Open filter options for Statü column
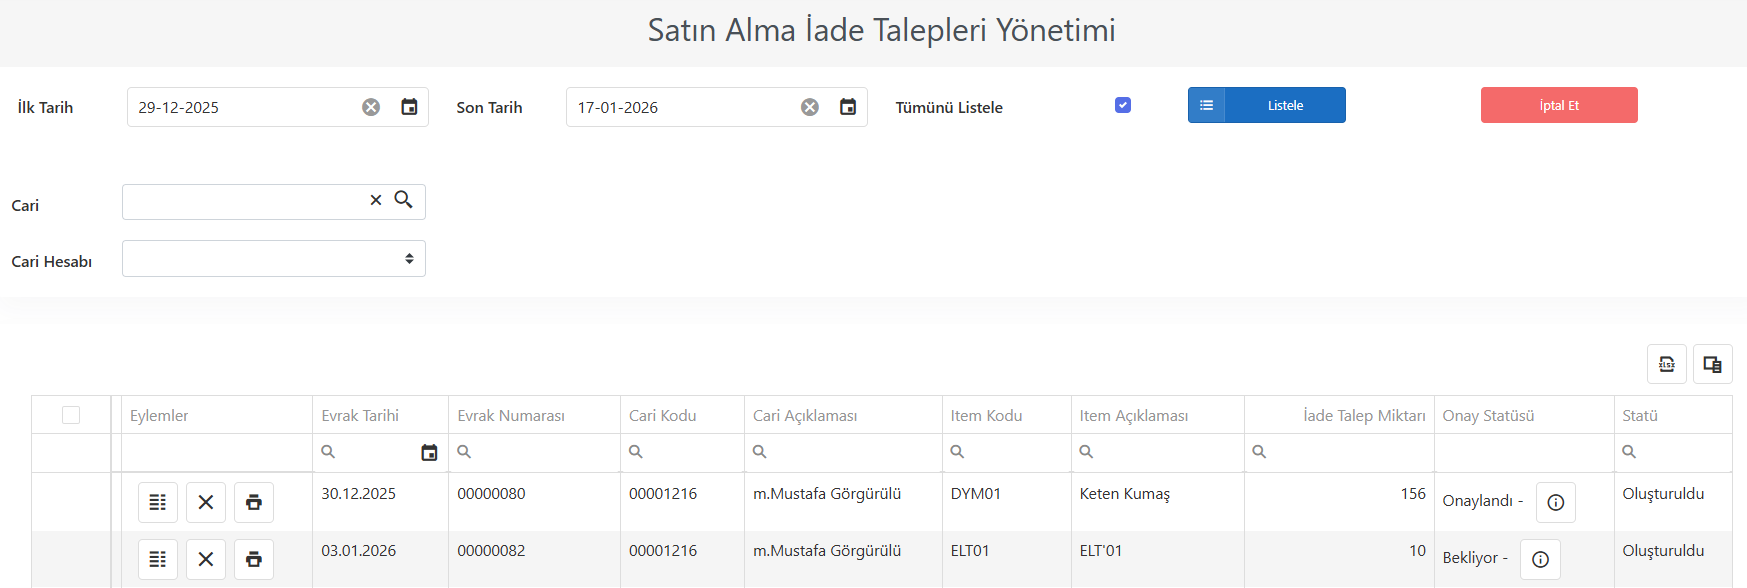The height and width of the screenshot is (588, 1747). tap(1629, 452)
